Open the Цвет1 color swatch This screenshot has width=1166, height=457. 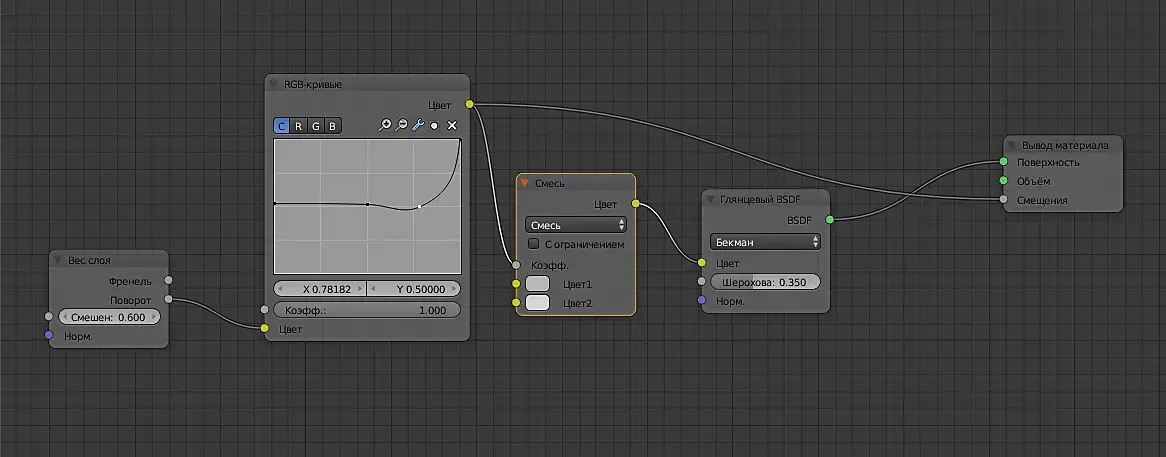coord(538,283)
